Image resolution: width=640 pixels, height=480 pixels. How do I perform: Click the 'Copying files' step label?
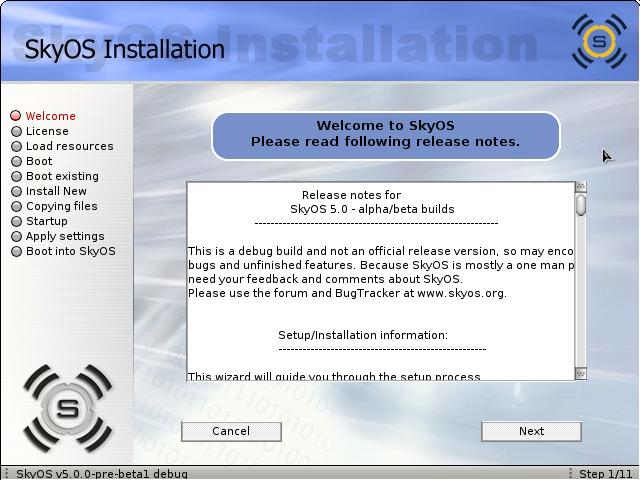click(62, 206)
